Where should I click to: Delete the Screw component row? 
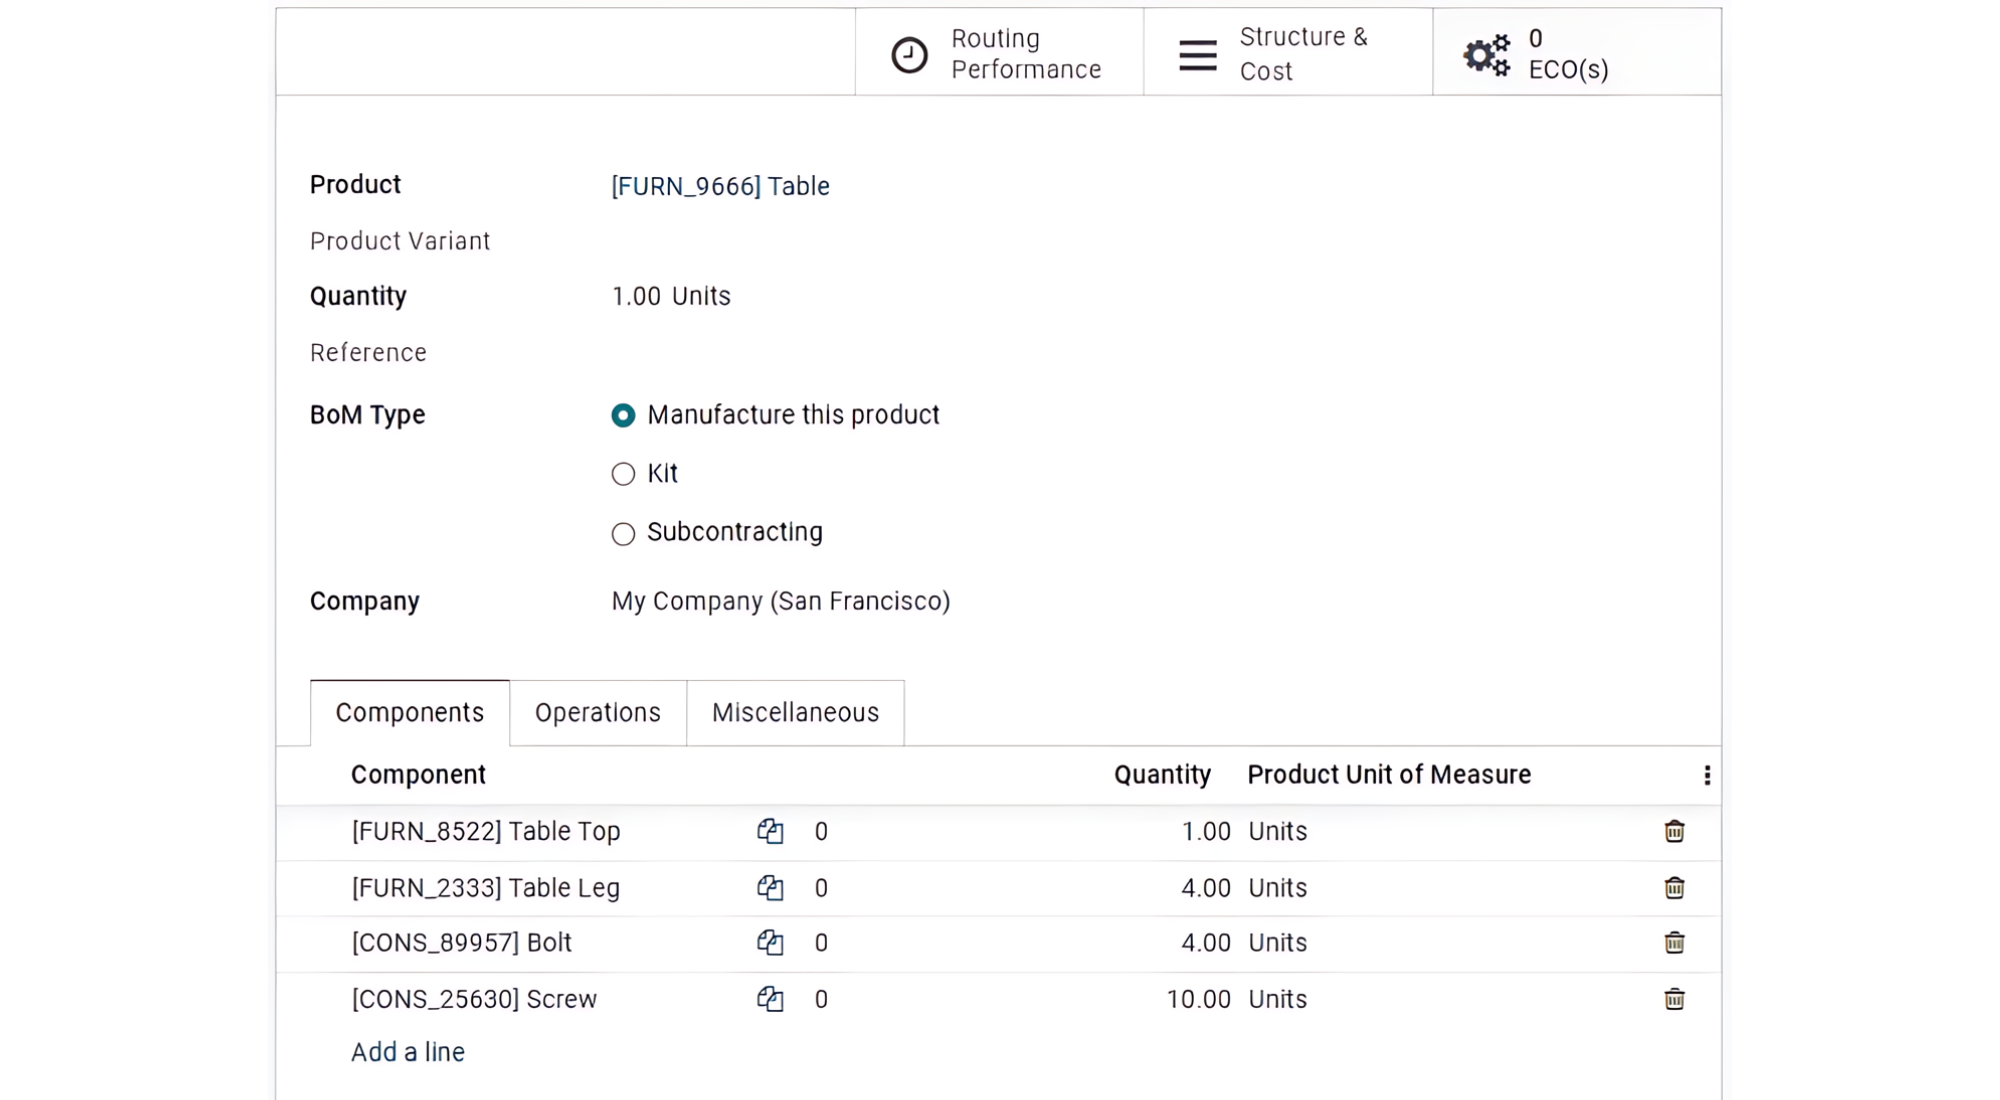click(x=1674, y=999)
